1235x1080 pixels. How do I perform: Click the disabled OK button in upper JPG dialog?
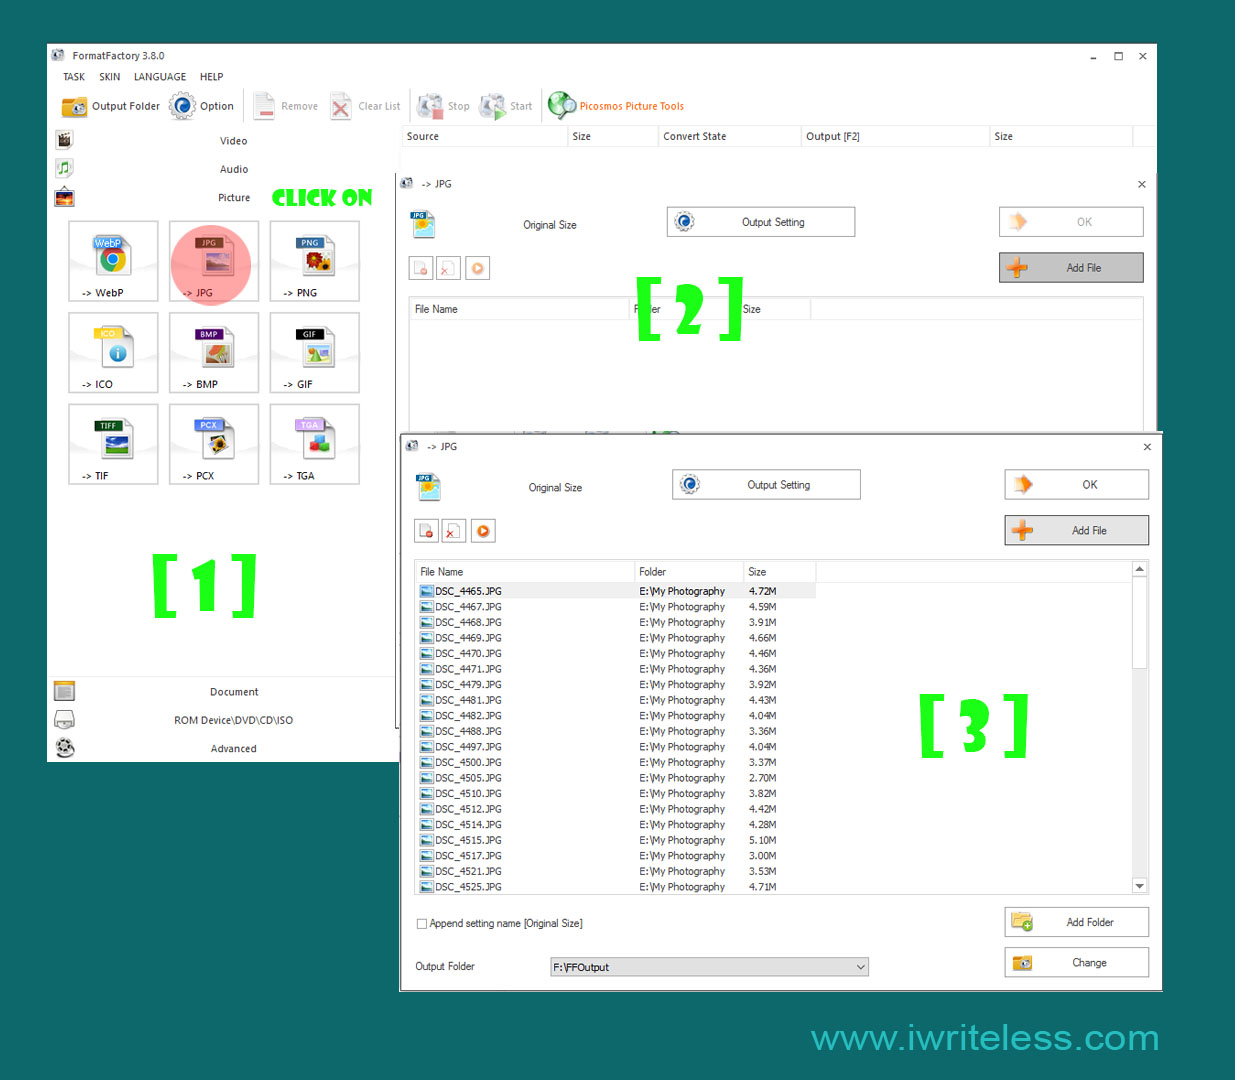[x=1071, y=222]
